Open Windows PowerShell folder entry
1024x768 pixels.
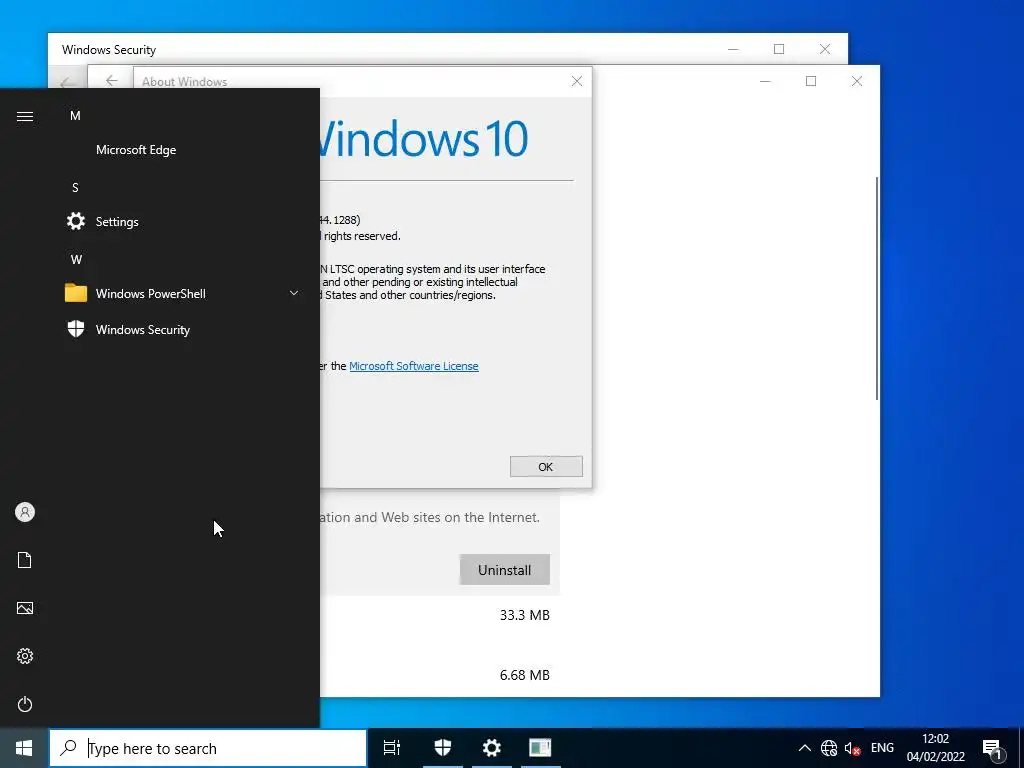[185, 294]
